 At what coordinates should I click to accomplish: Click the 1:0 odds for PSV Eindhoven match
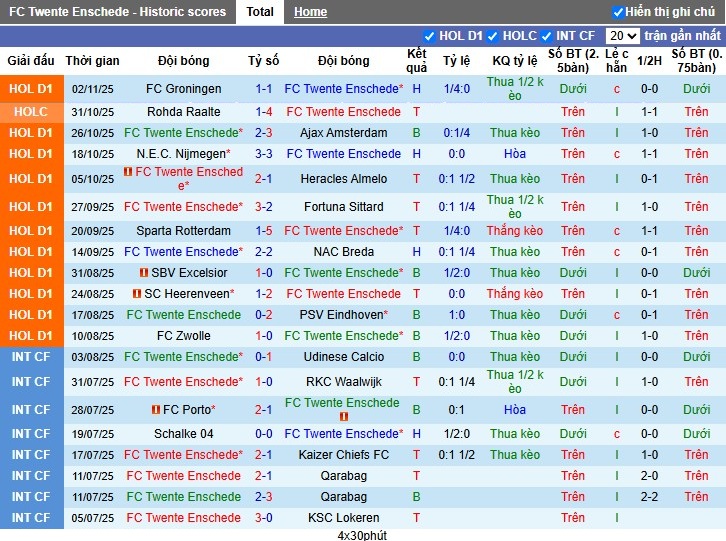pos(457,315)
